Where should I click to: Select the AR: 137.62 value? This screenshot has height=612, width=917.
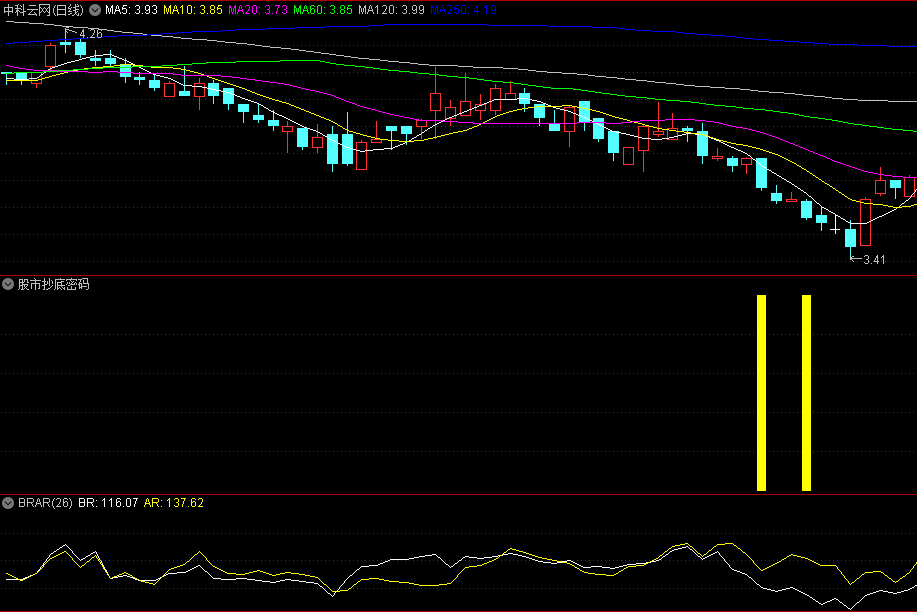pyautogui.click(x=174, y=503)
